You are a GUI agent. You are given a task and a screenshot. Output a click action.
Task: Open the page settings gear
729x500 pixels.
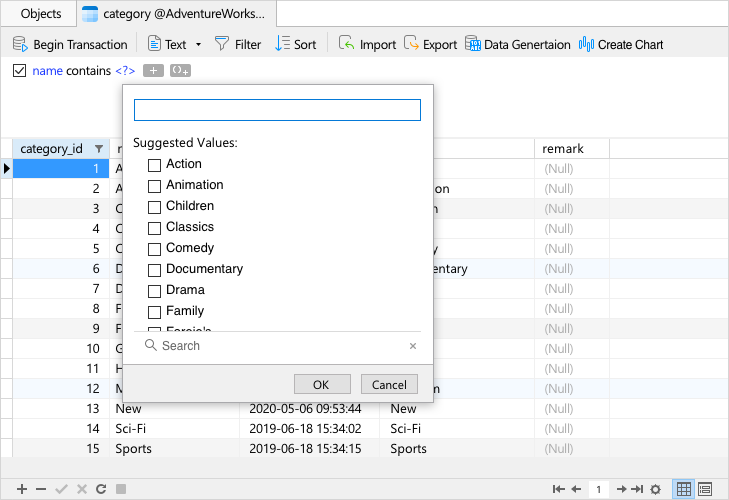pos(656,489)
